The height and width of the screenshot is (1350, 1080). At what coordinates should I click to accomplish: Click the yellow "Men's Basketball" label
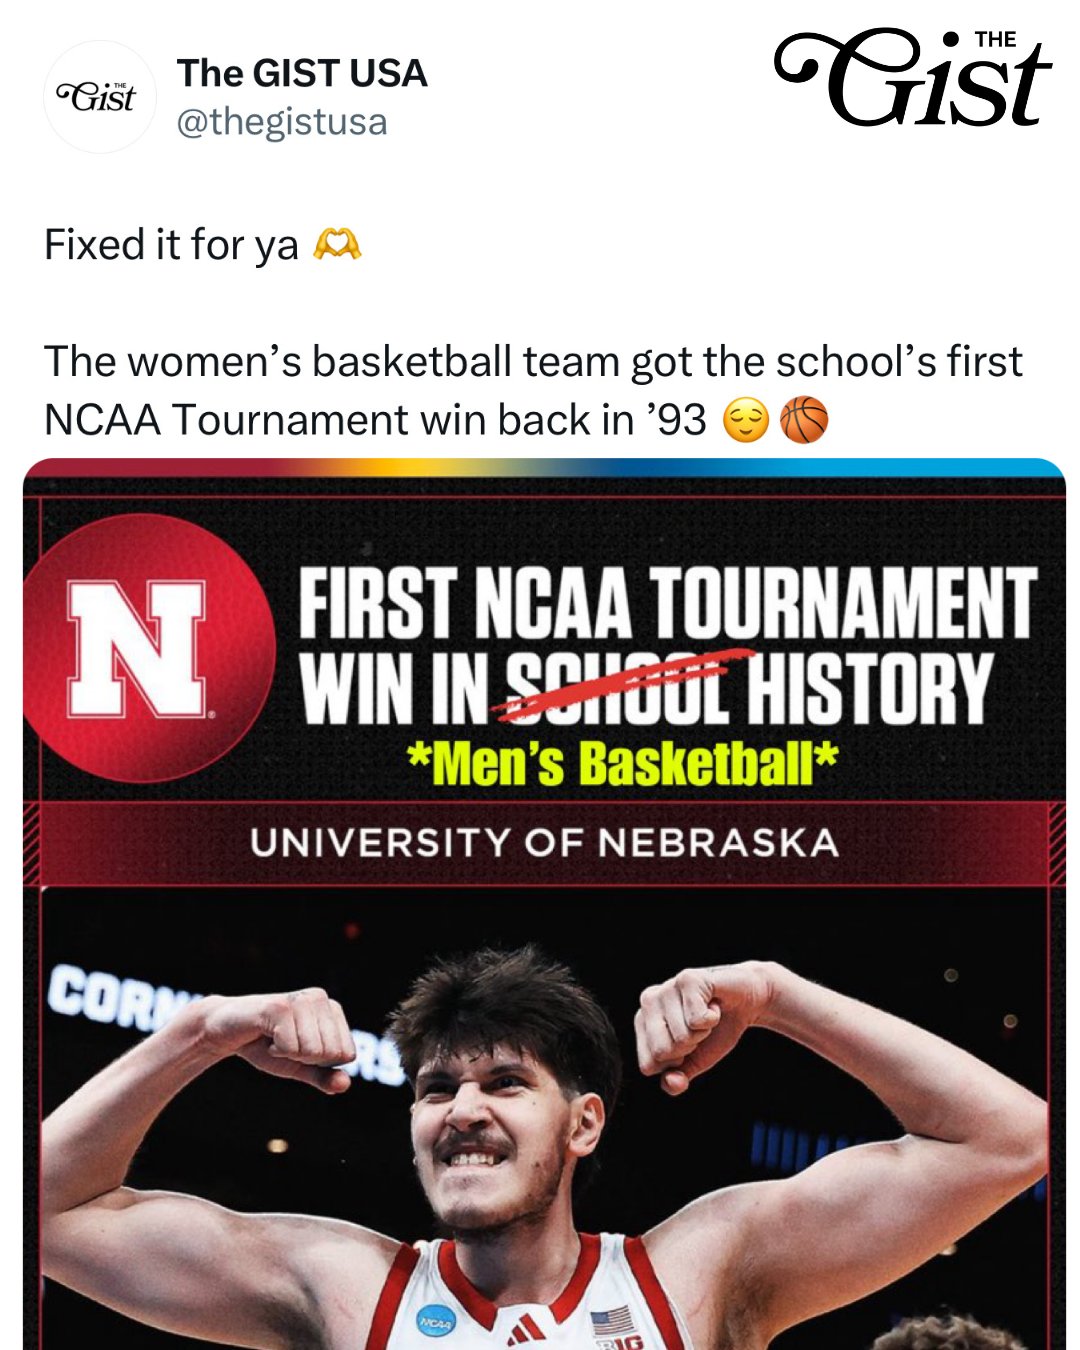point(622,764)
